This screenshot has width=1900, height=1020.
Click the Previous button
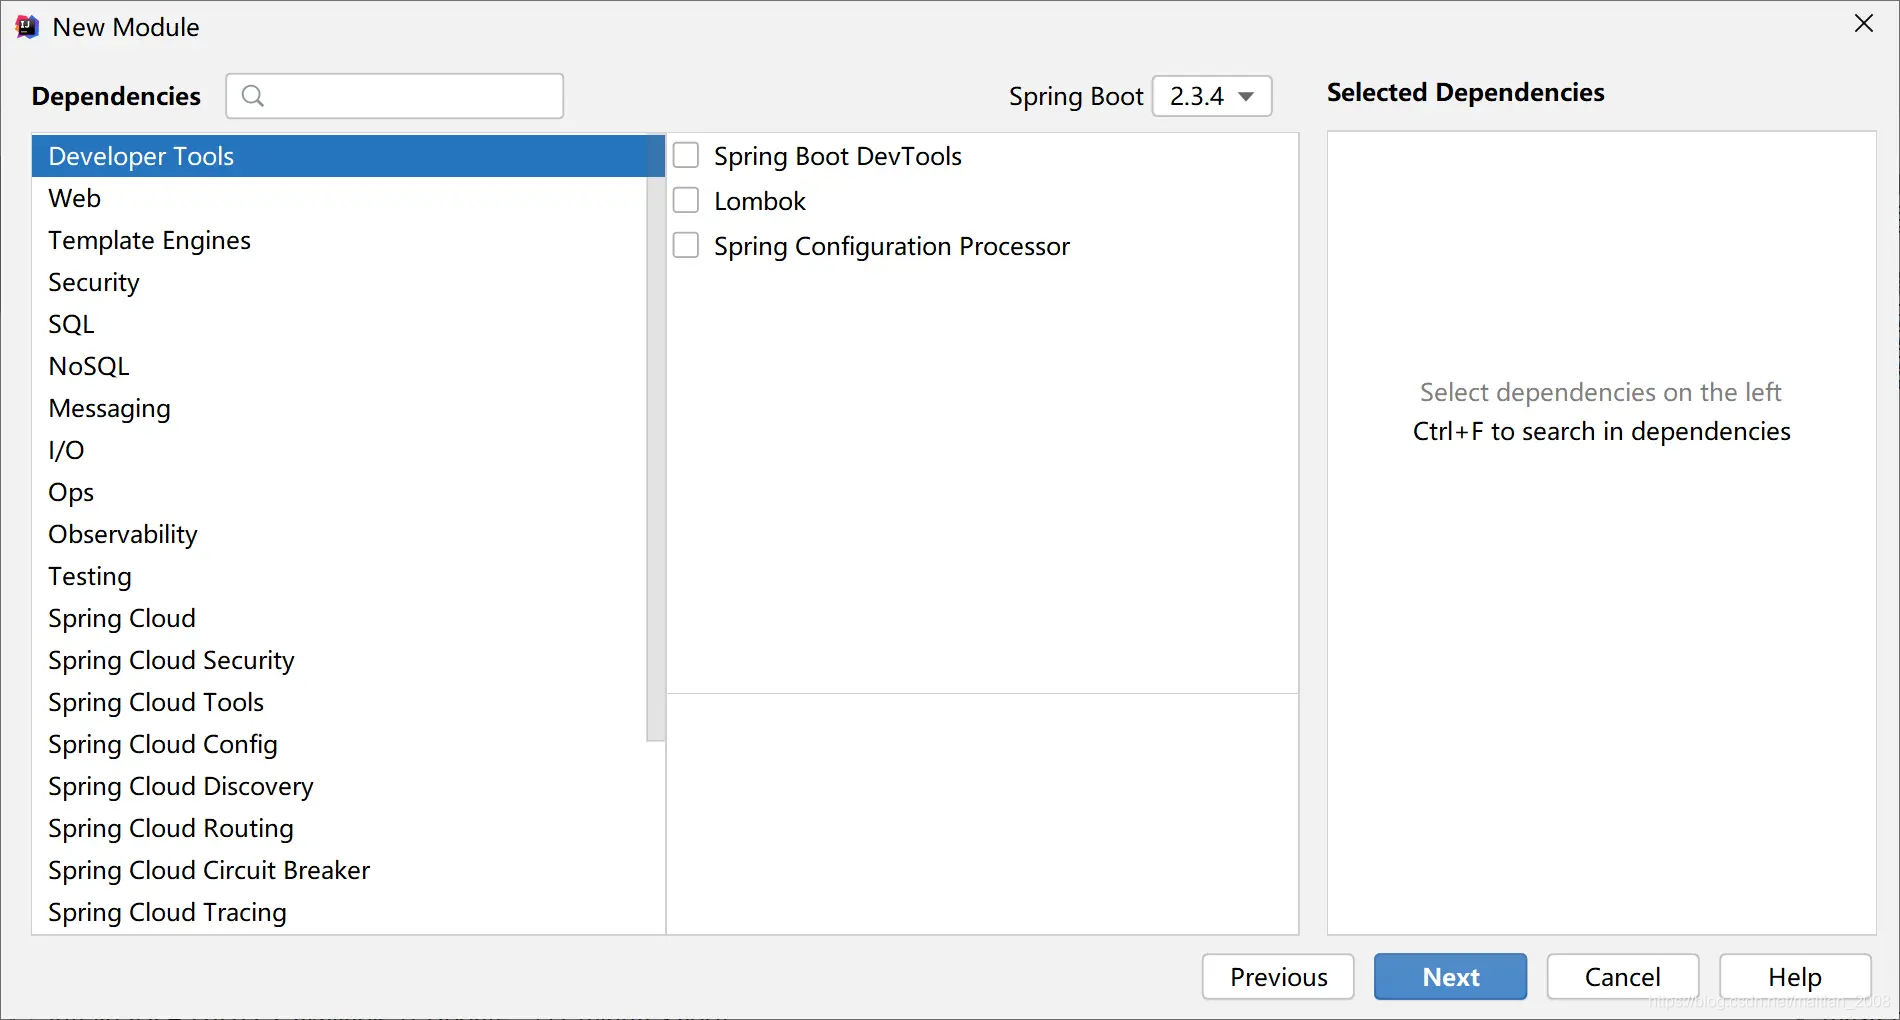click(x=1278, y=977)
